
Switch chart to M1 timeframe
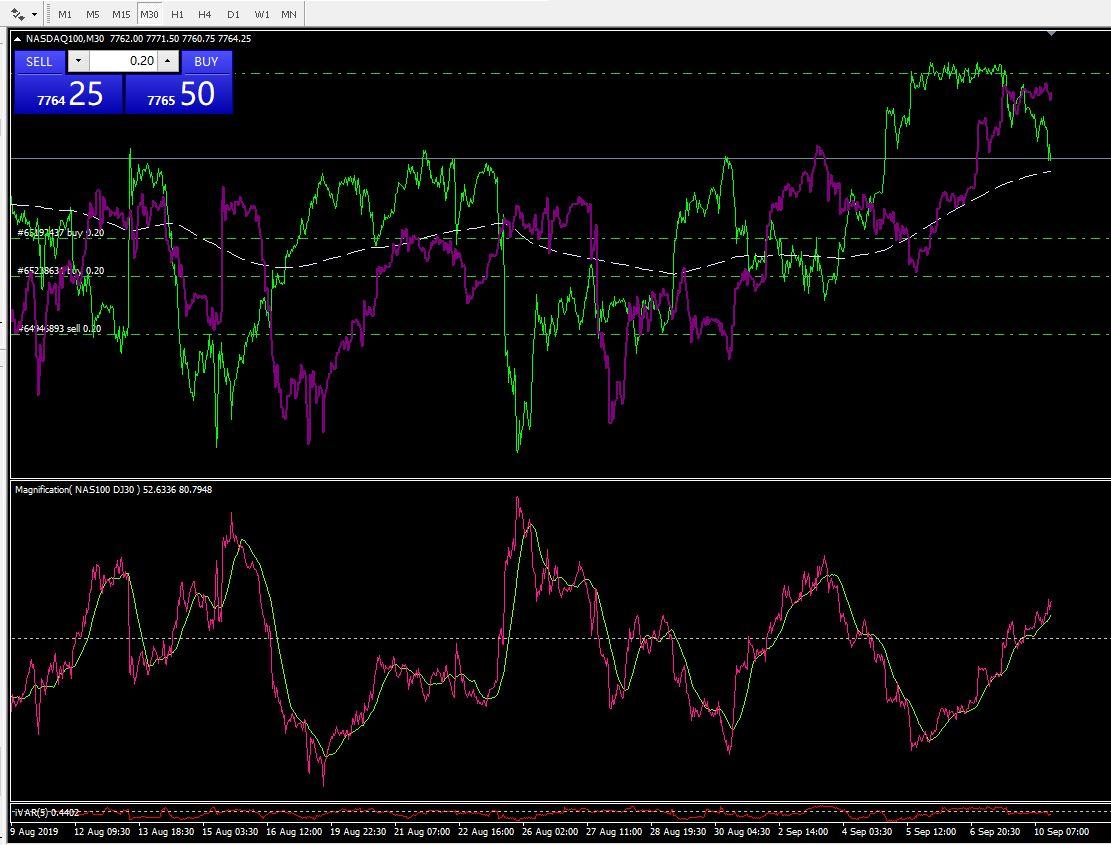tap(64, 14)
